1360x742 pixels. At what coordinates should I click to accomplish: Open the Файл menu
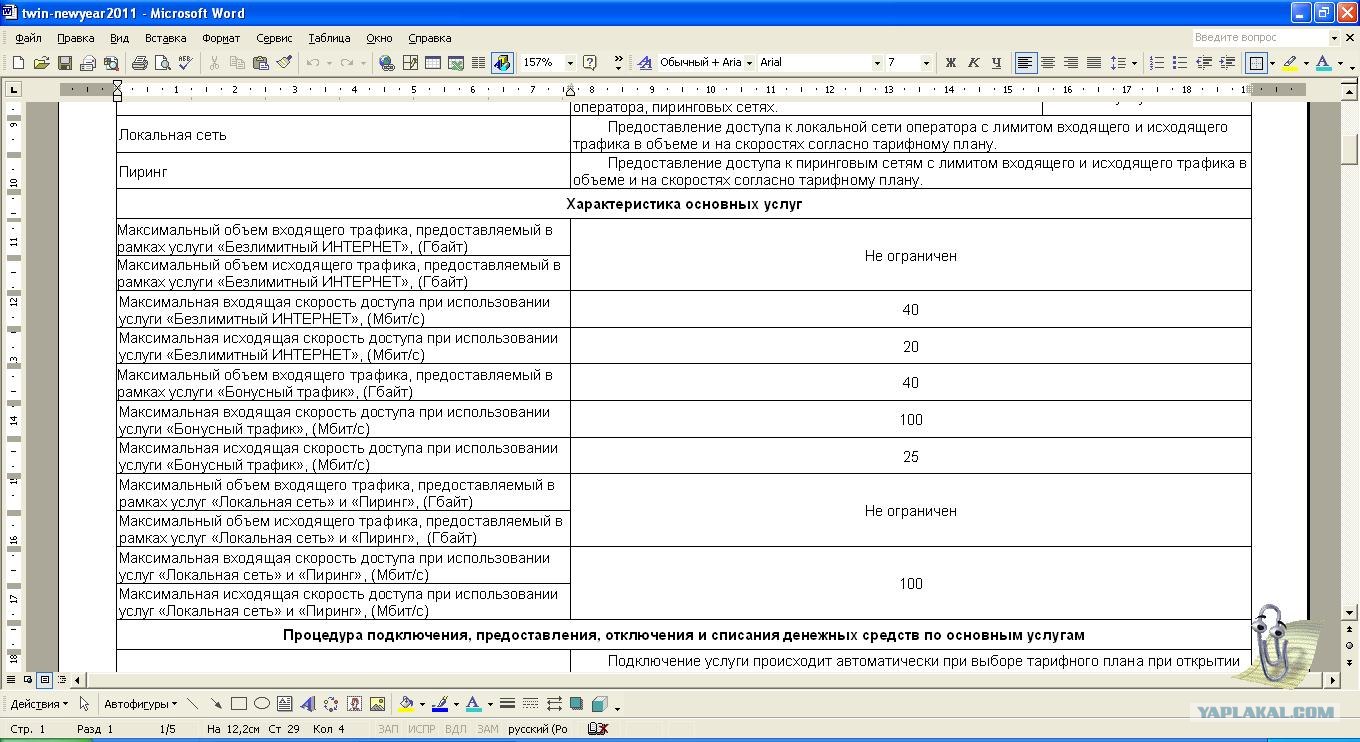point(28,38)
